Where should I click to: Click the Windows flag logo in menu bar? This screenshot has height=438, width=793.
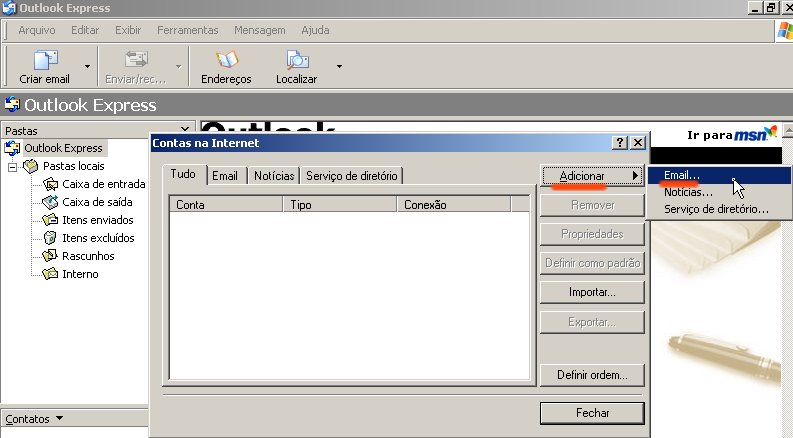785,31
